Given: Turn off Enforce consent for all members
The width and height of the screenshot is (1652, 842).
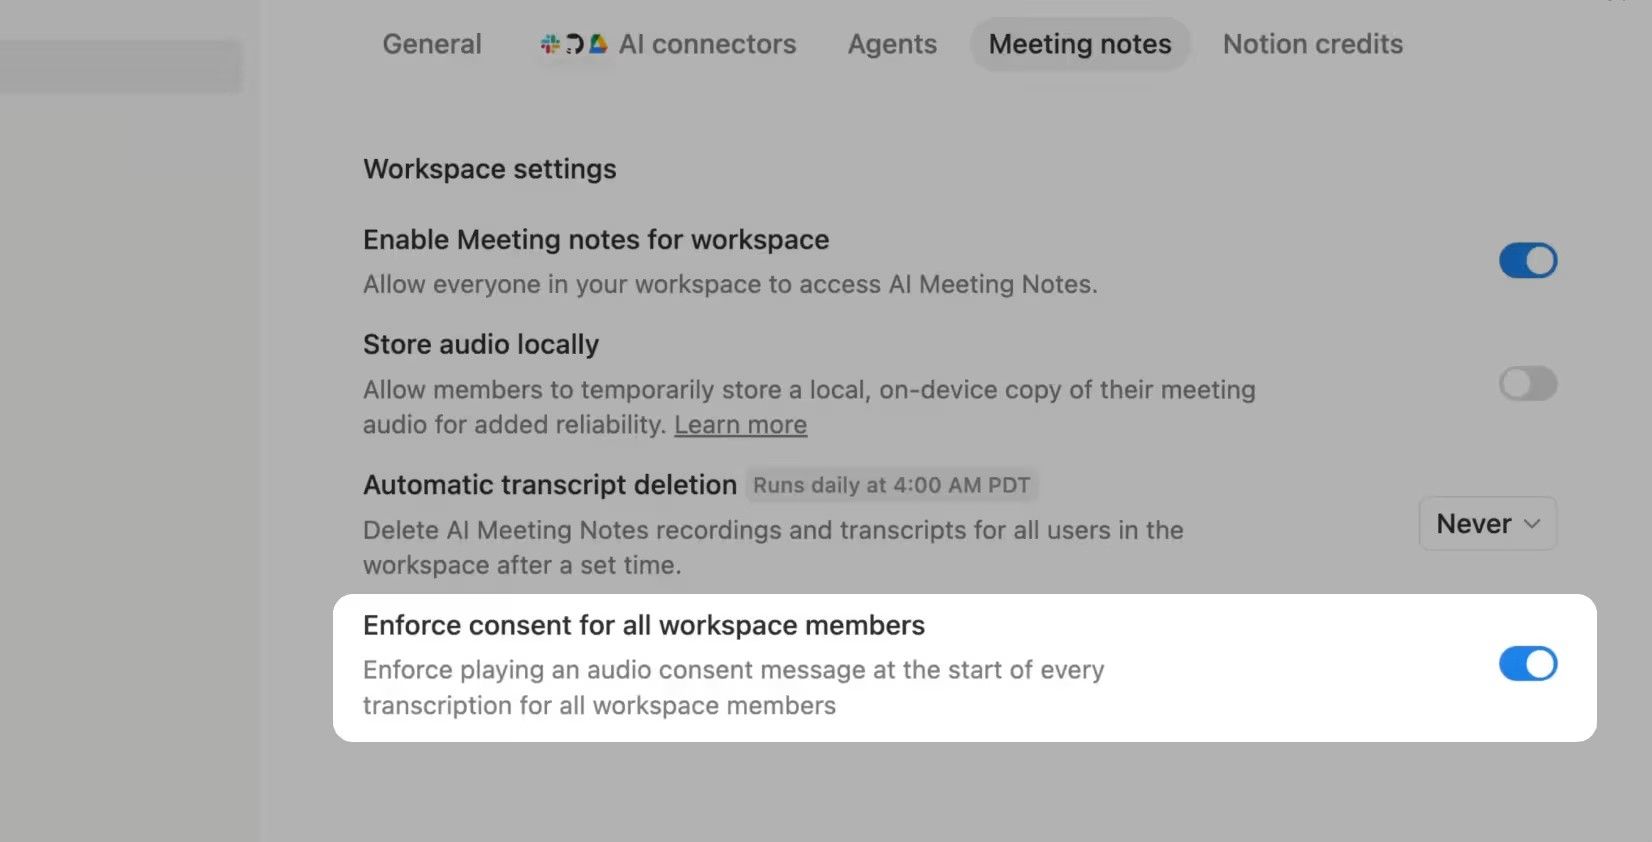Looking at the screenshot, I should click(x=1528, y=664).
